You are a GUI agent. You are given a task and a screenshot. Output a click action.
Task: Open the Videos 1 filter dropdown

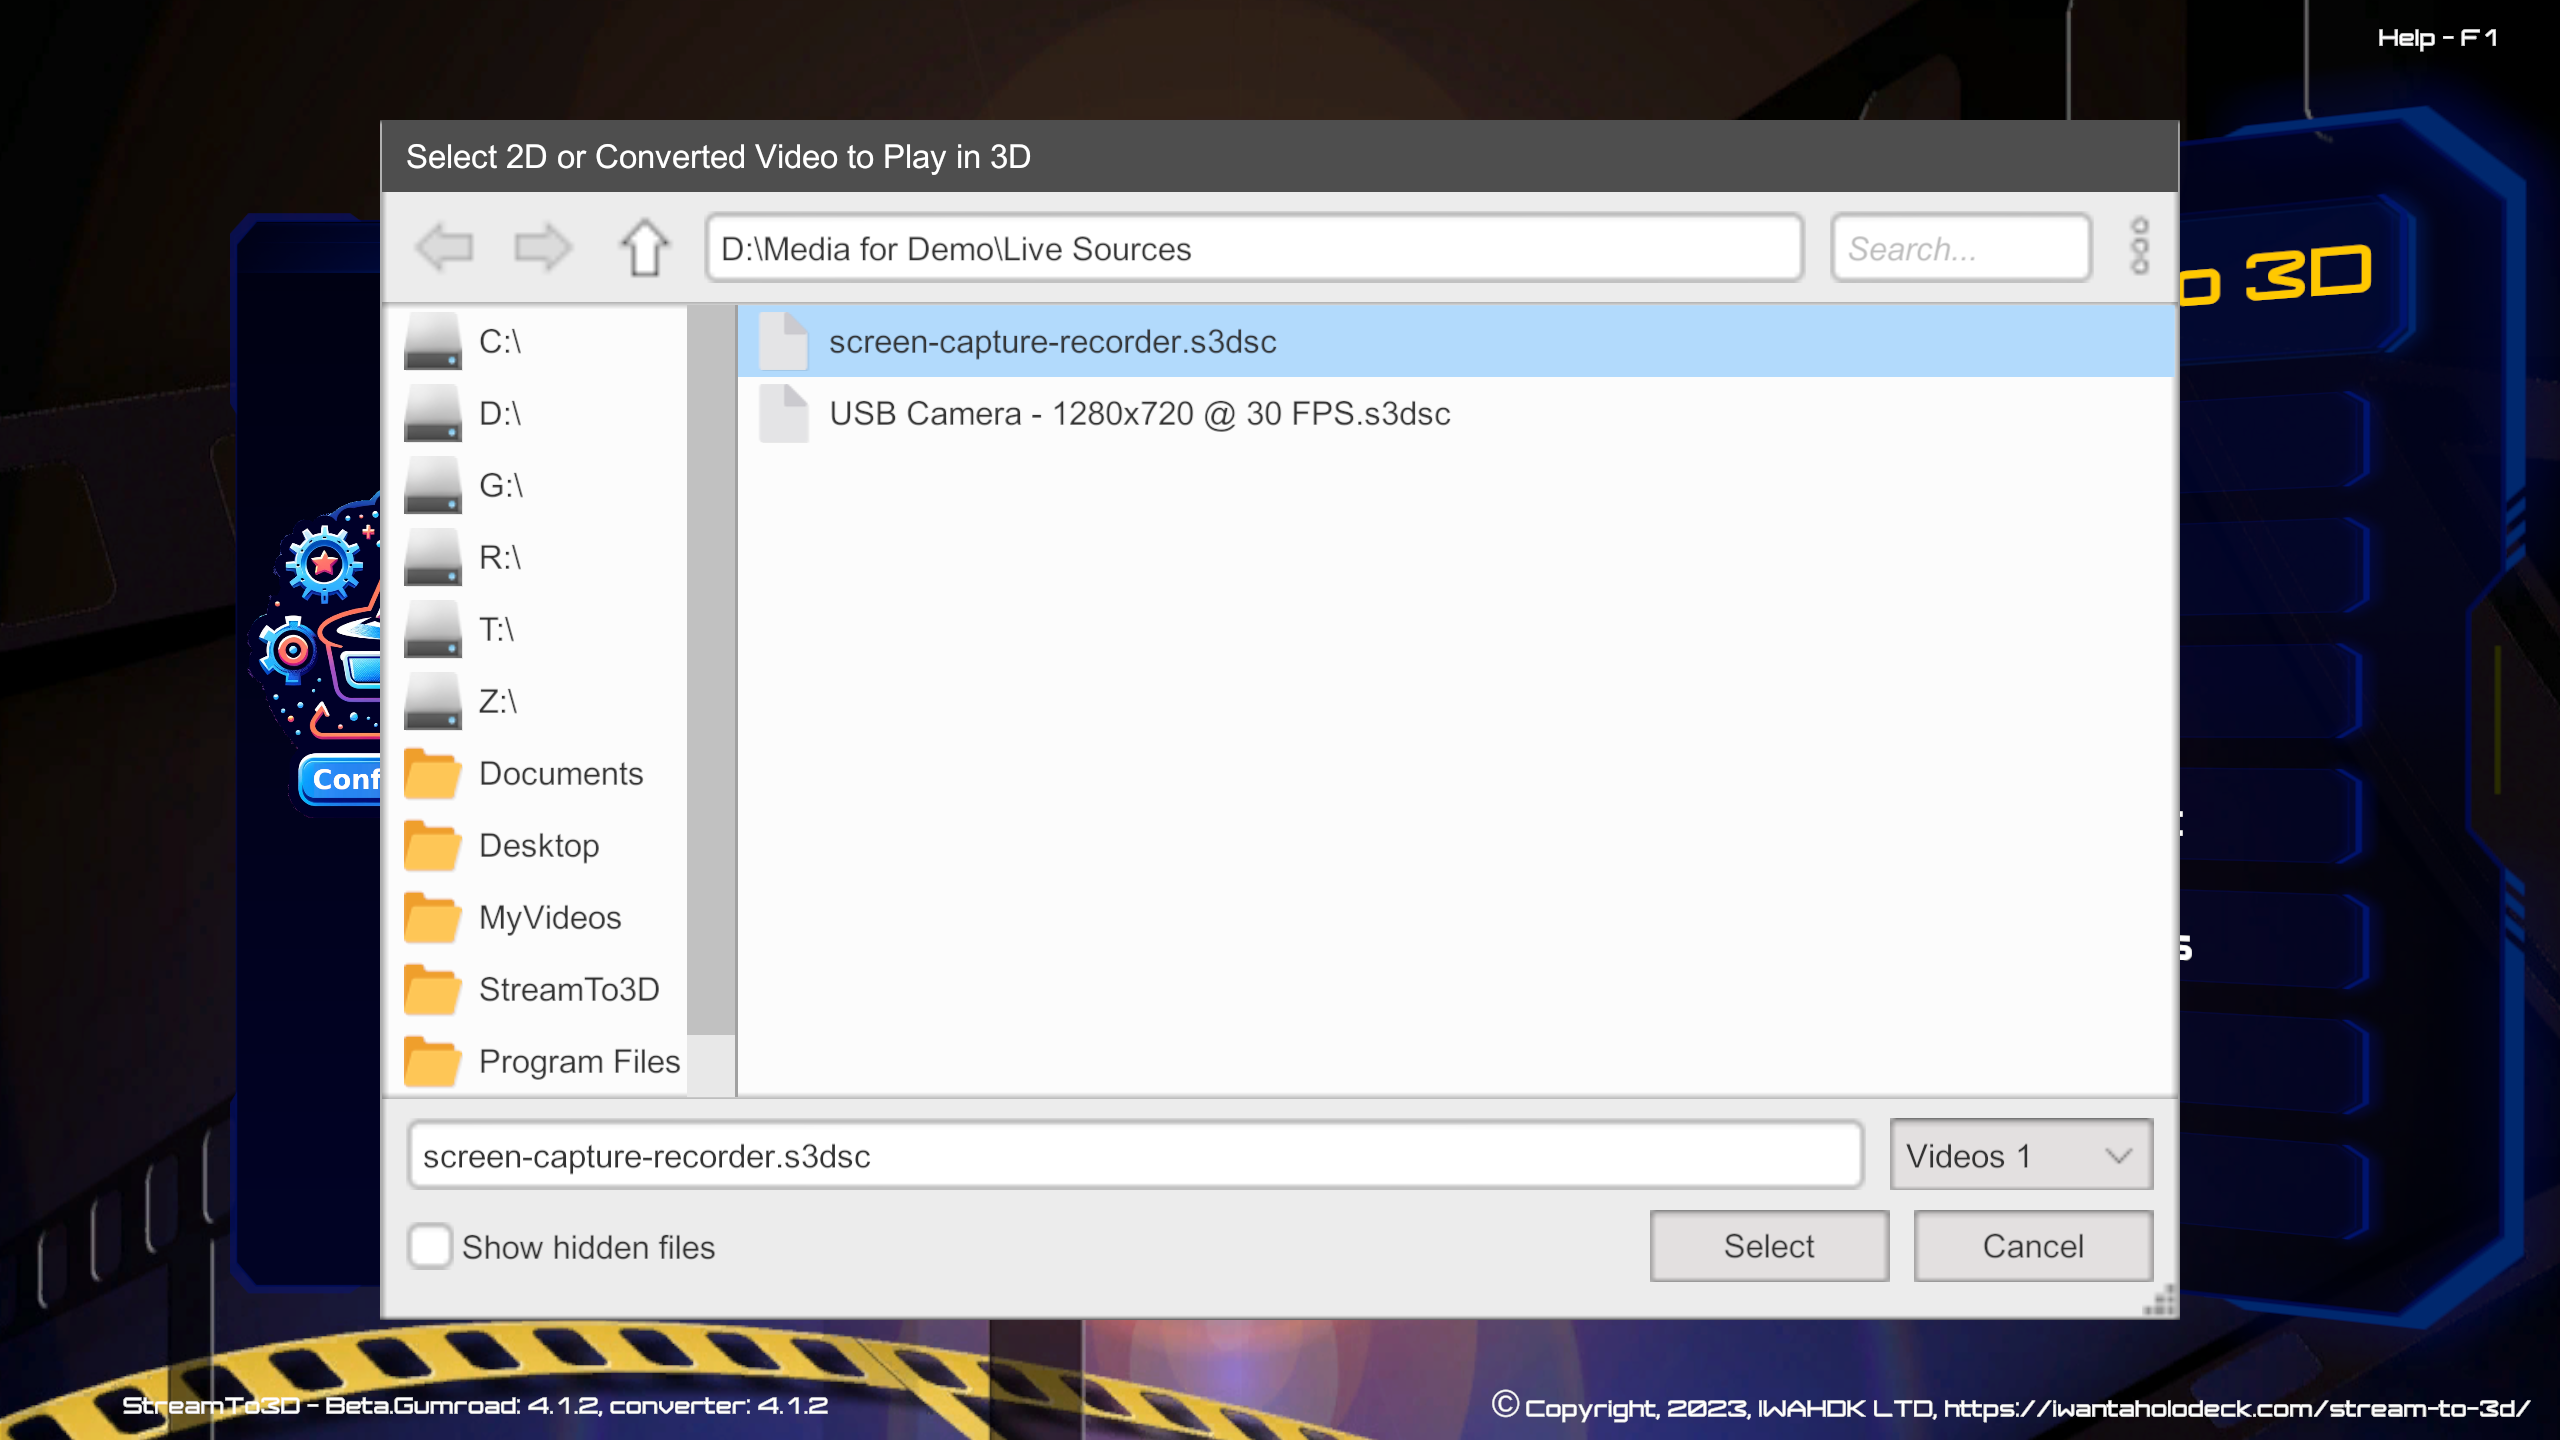coord(2021,1155)
